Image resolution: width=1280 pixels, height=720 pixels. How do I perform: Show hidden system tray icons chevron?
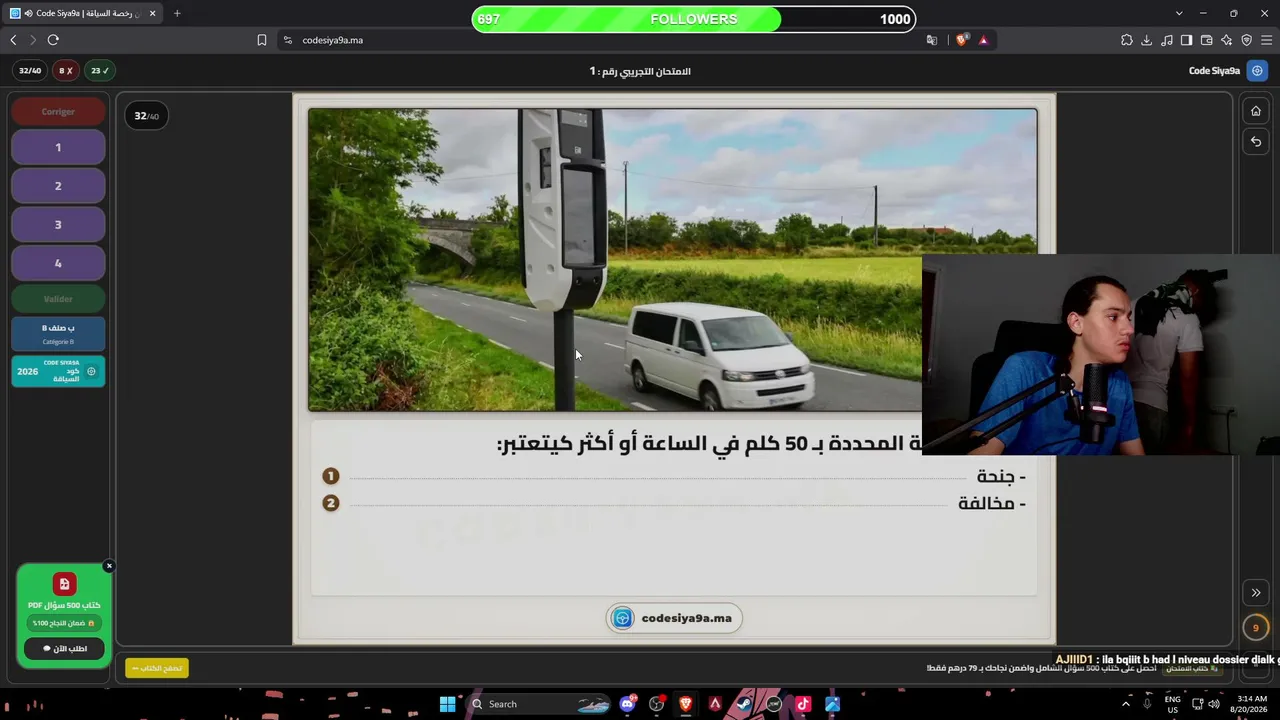(1125, 704)
